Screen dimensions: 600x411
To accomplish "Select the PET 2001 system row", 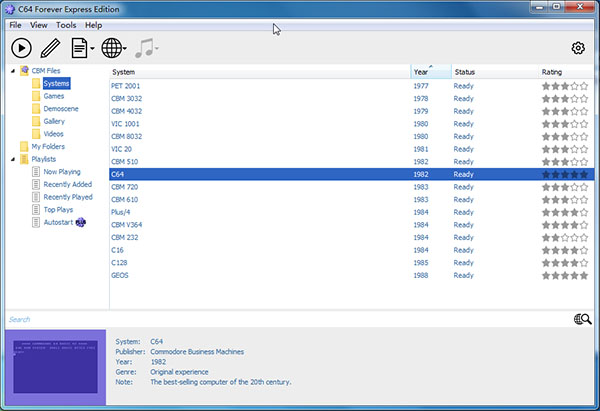I will [x=351, y=86].
